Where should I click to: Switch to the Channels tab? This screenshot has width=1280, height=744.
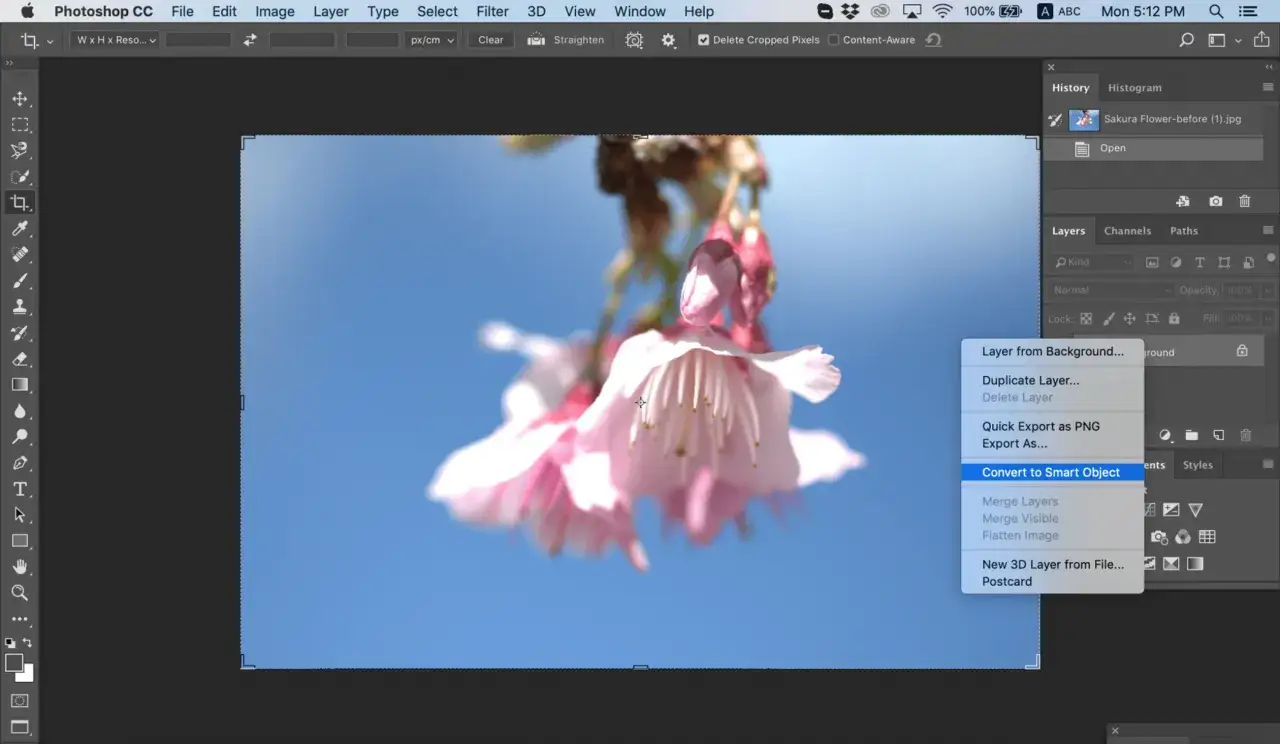pos(1127,231)
